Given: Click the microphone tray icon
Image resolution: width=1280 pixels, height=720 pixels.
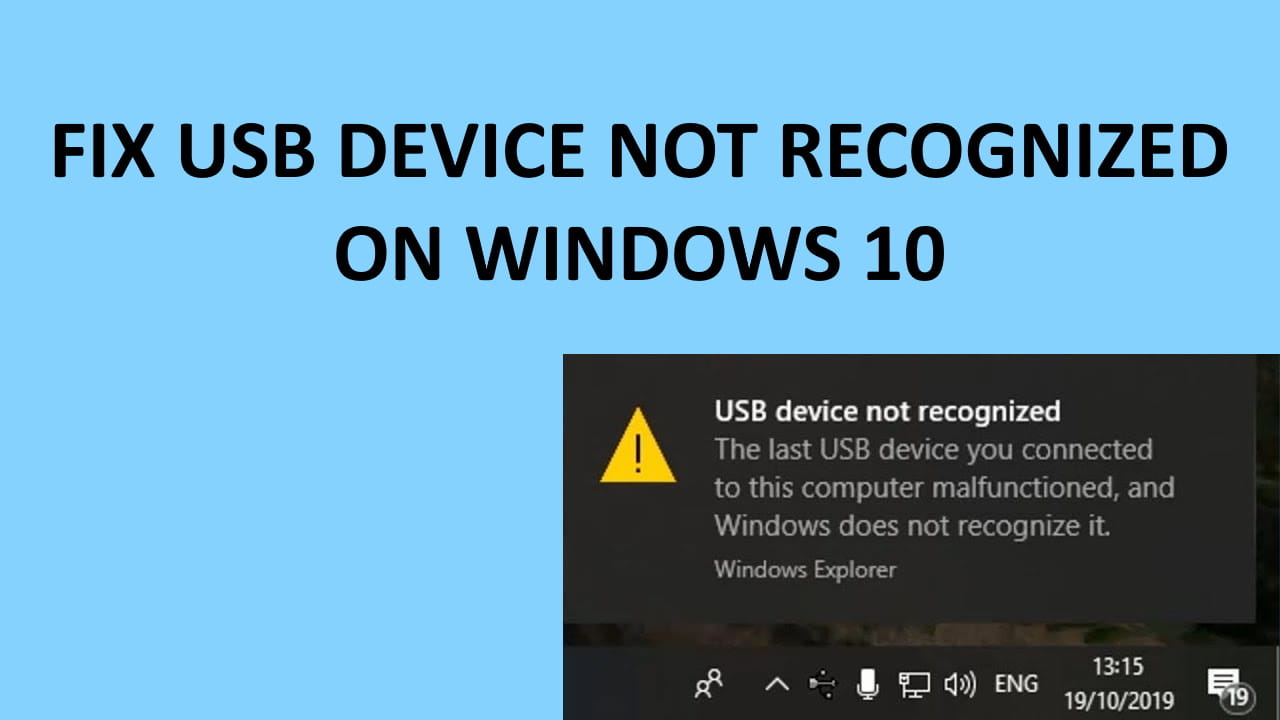Looking at the screenshot, I should tap(868, 684).
